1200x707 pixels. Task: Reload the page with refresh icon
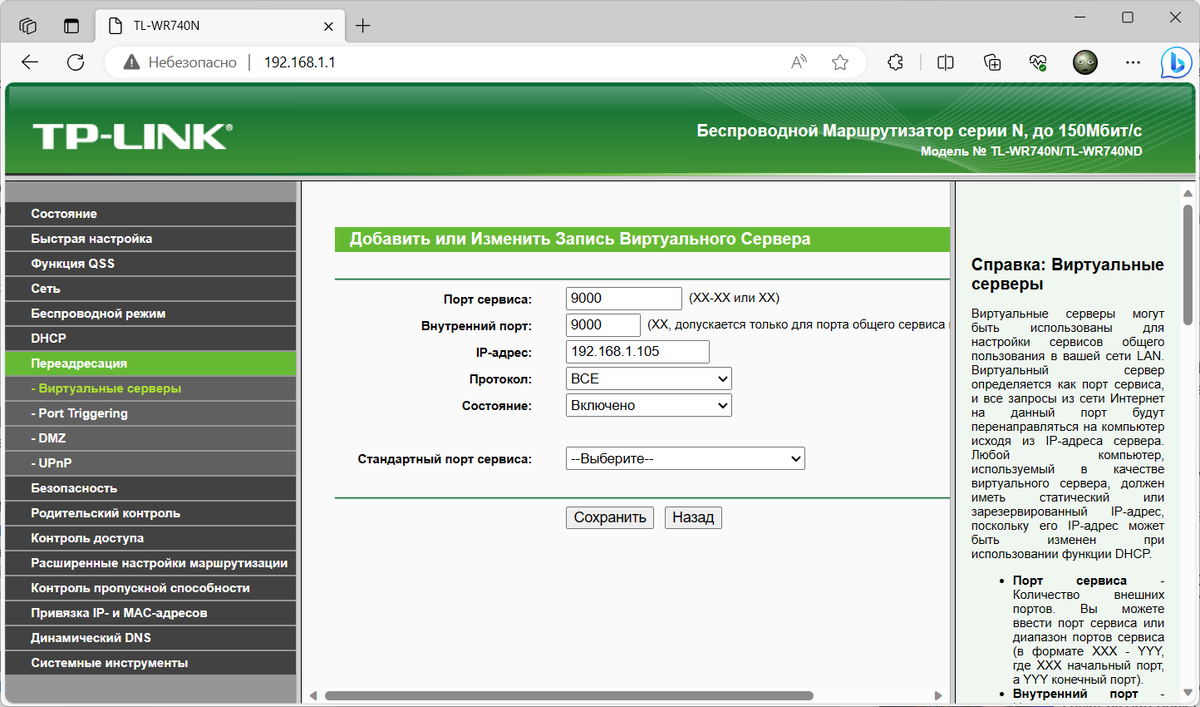click(x=76, y=62)
